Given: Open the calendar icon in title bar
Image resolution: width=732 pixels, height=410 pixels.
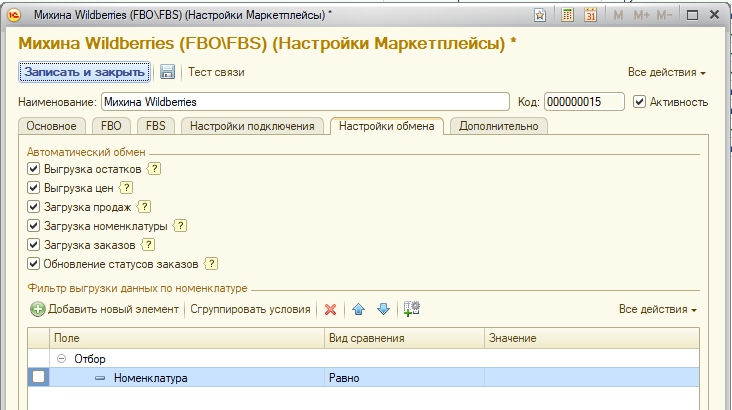Looking at the screenshot, I should coord(591,15).
